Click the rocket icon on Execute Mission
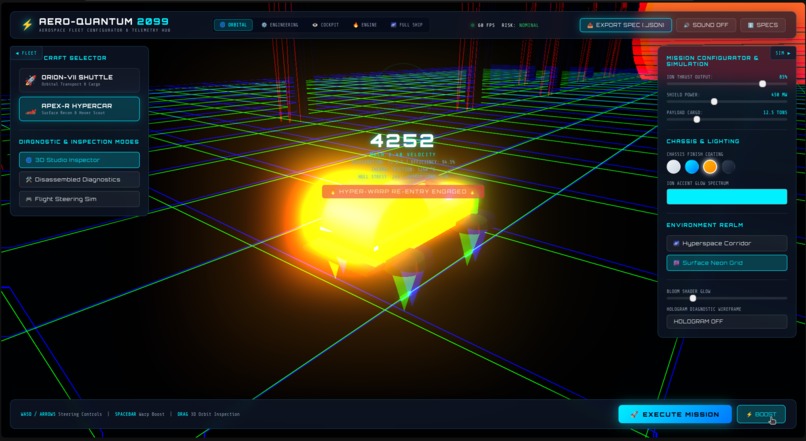 point(634,414)
